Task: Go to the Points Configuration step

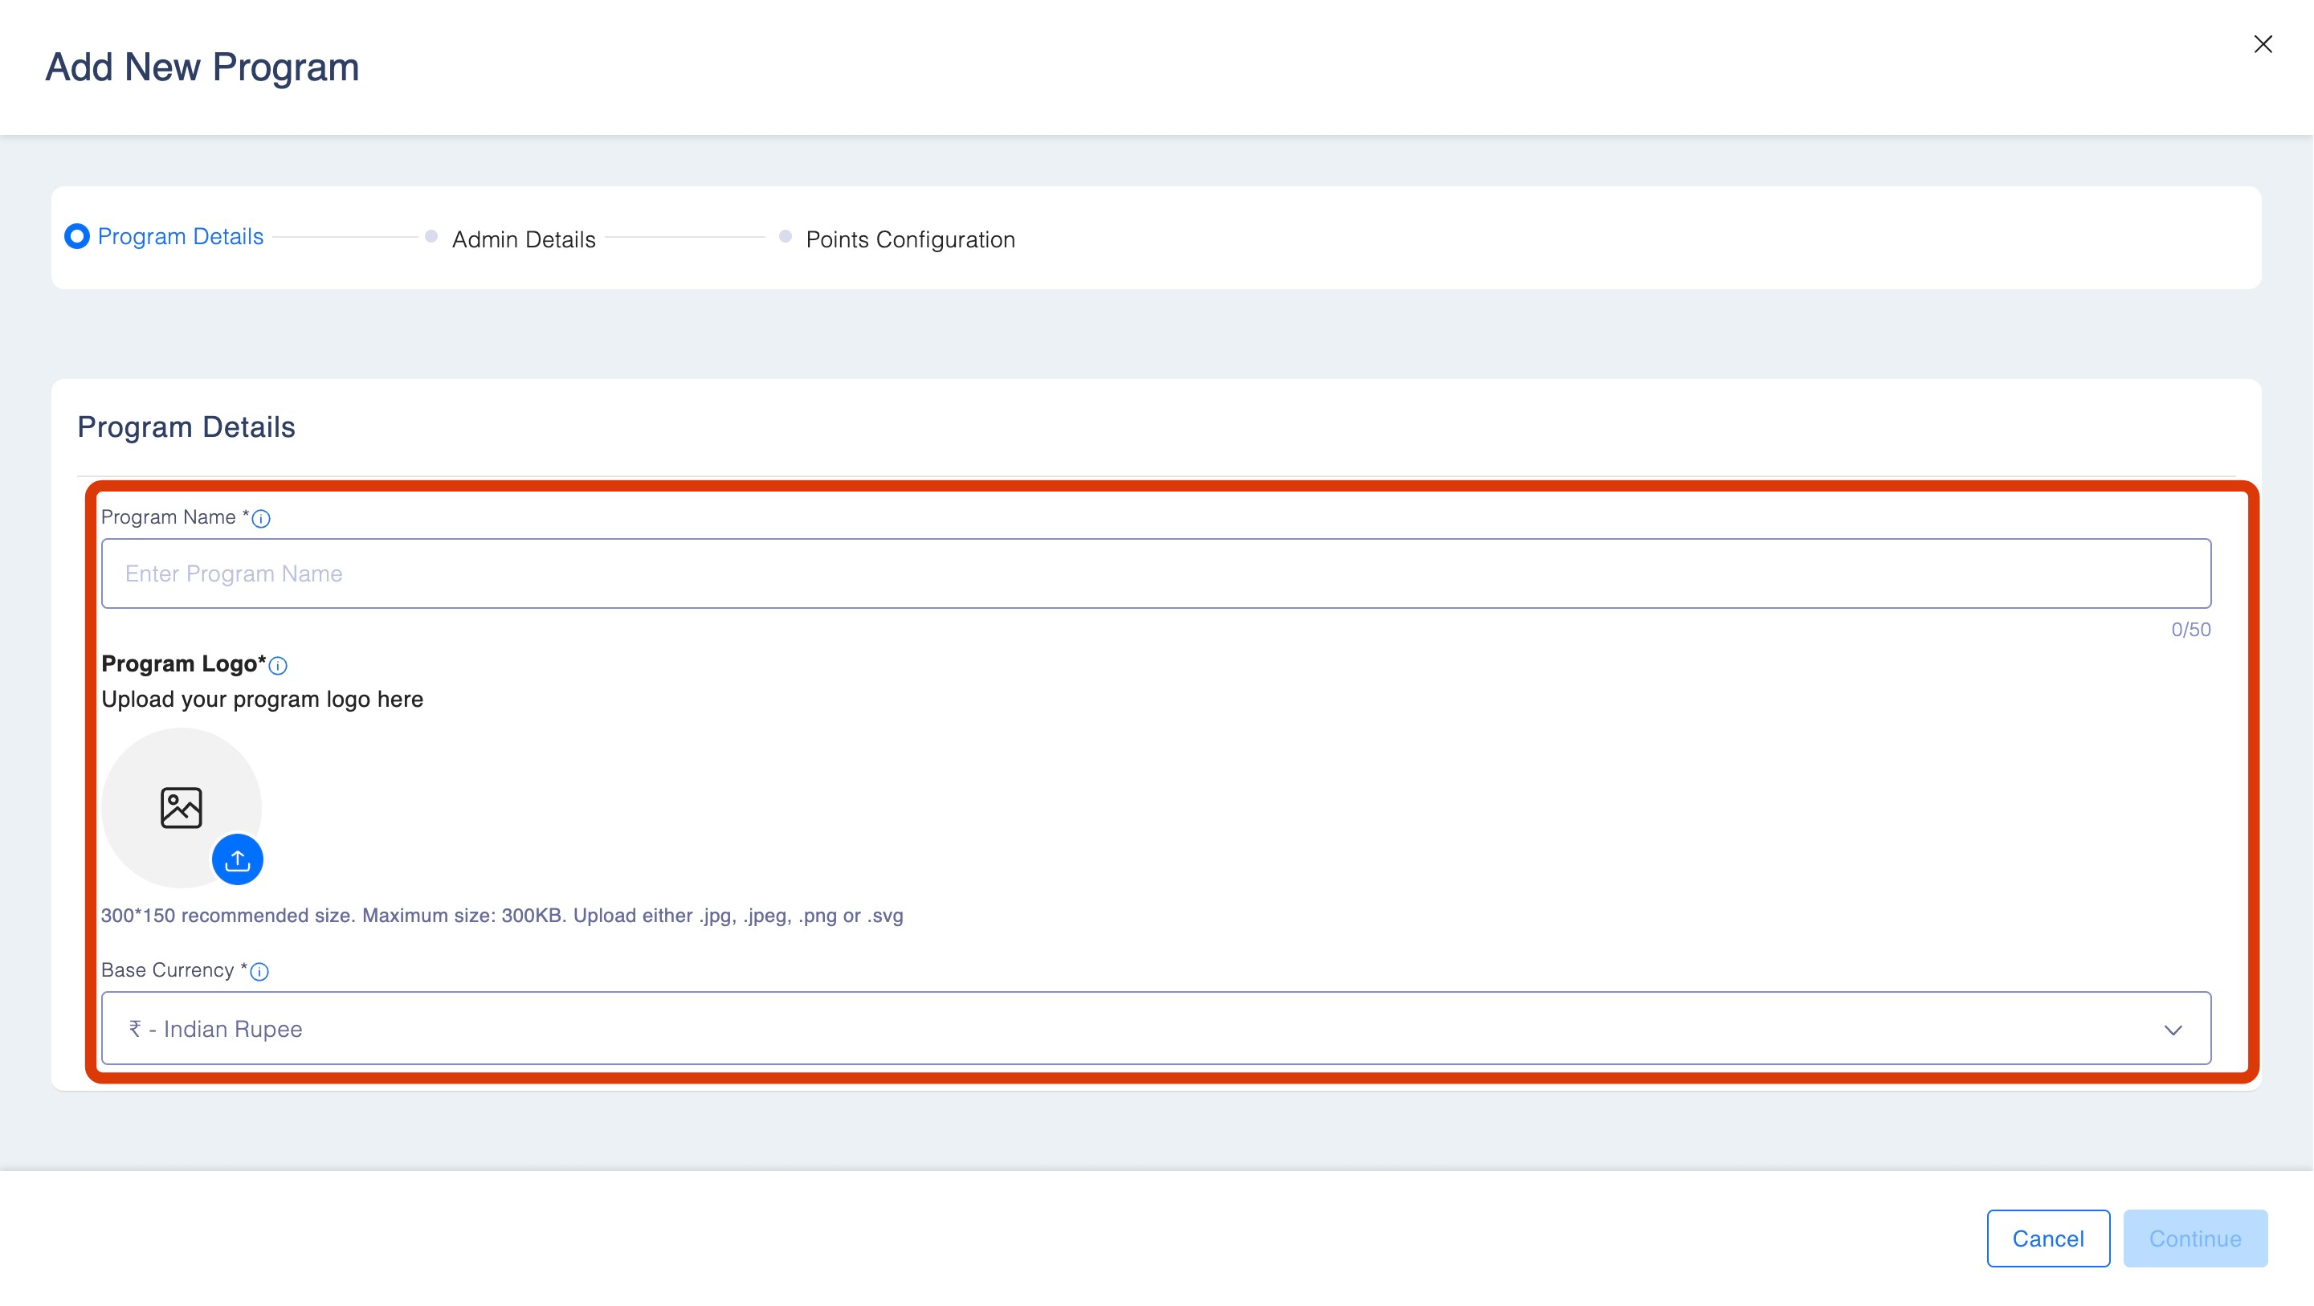Action: tap(910, 239)
